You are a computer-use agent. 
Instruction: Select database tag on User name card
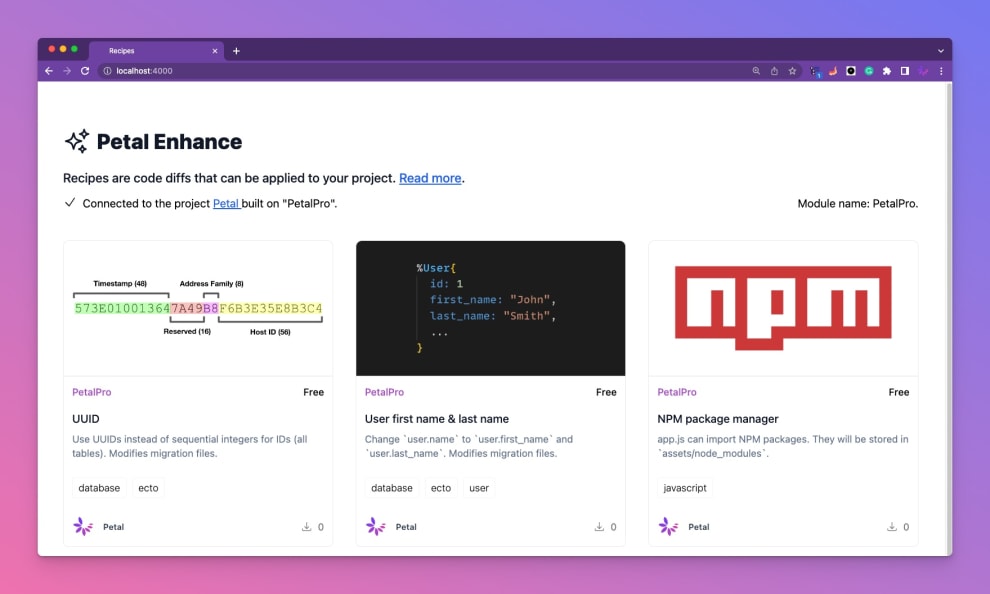(391, 488)
